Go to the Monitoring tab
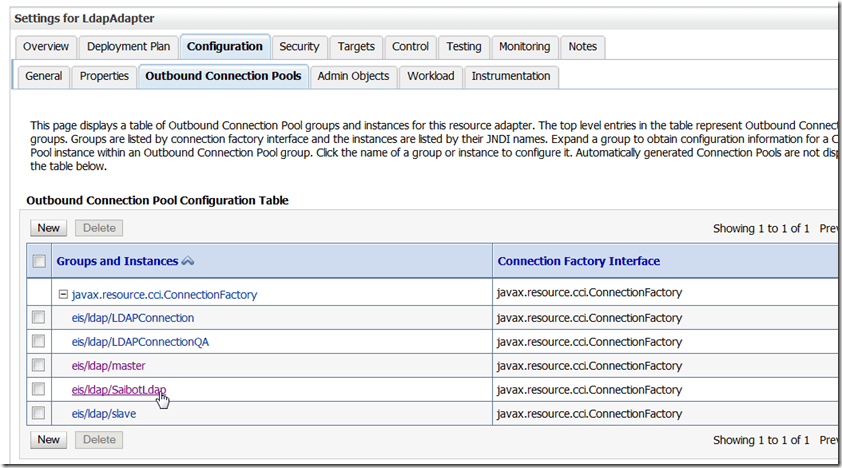 coord(524,47)
